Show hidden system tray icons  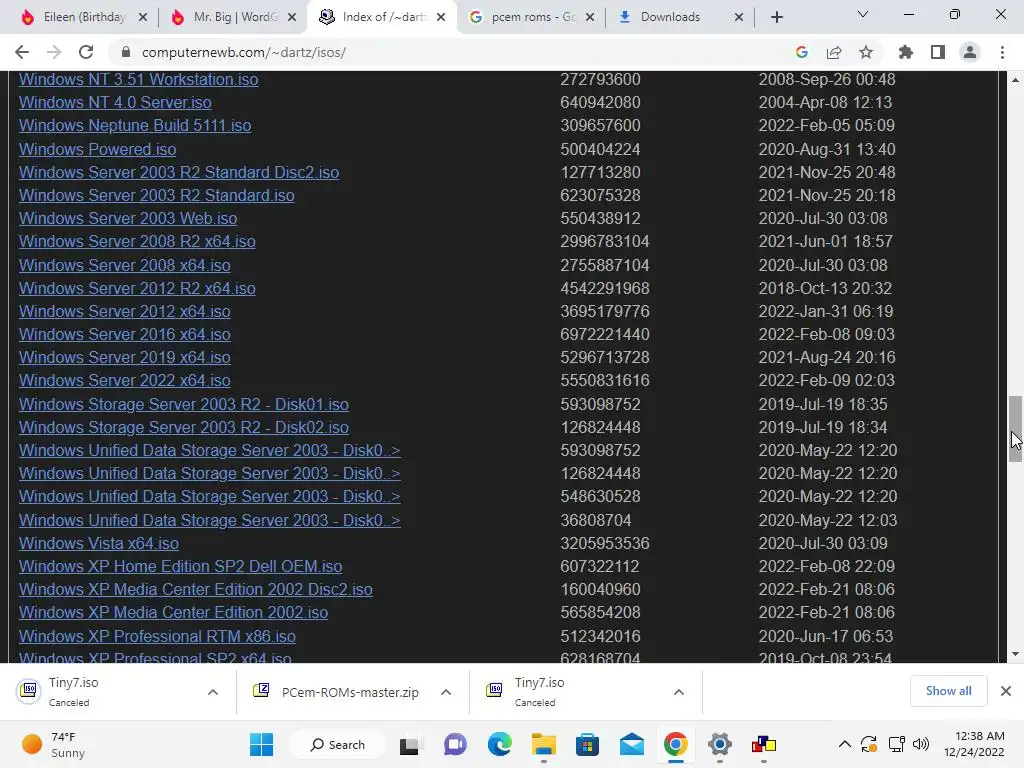844,744
